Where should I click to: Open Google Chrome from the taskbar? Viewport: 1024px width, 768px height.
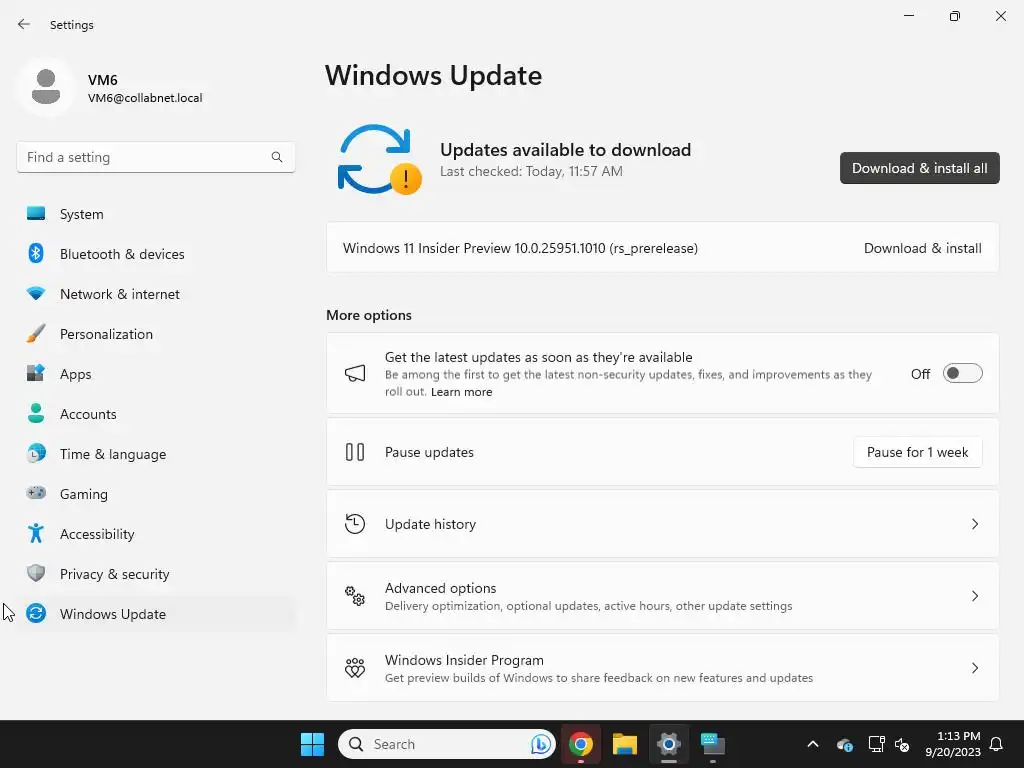[581, 744]
